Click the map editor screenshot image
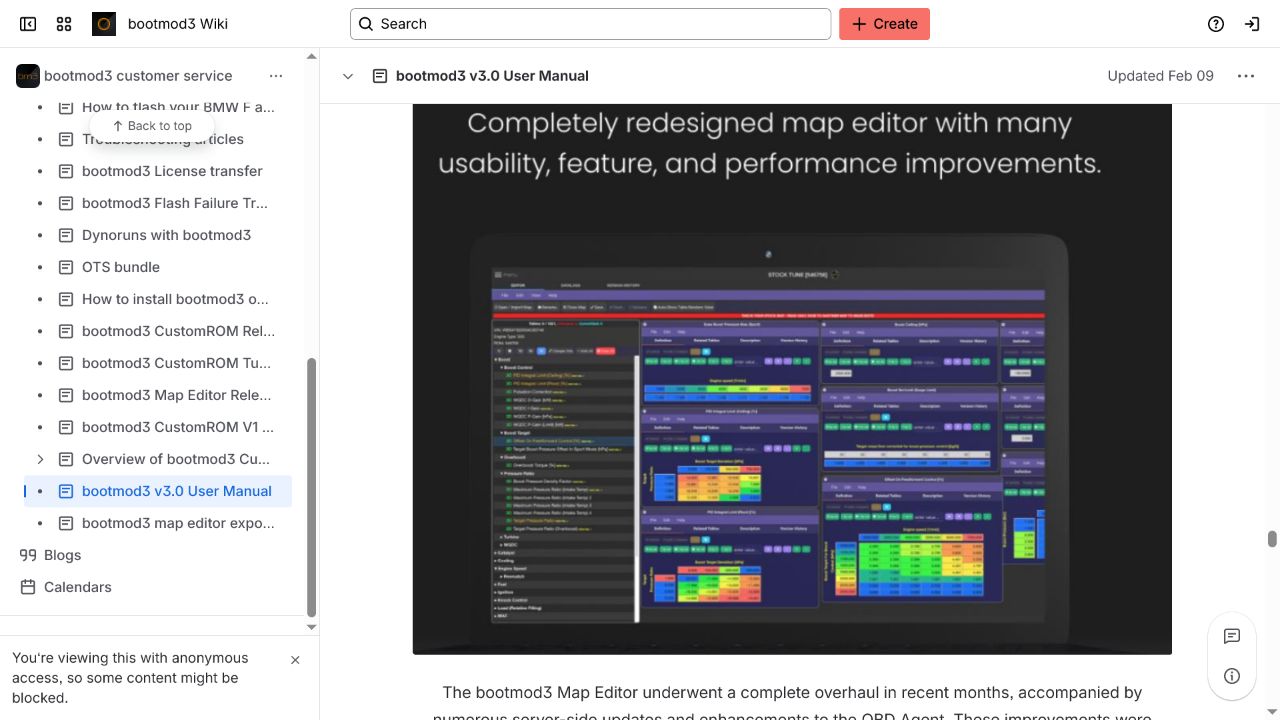The width and height of the screenshot is (1280, 720). (792, 379)
